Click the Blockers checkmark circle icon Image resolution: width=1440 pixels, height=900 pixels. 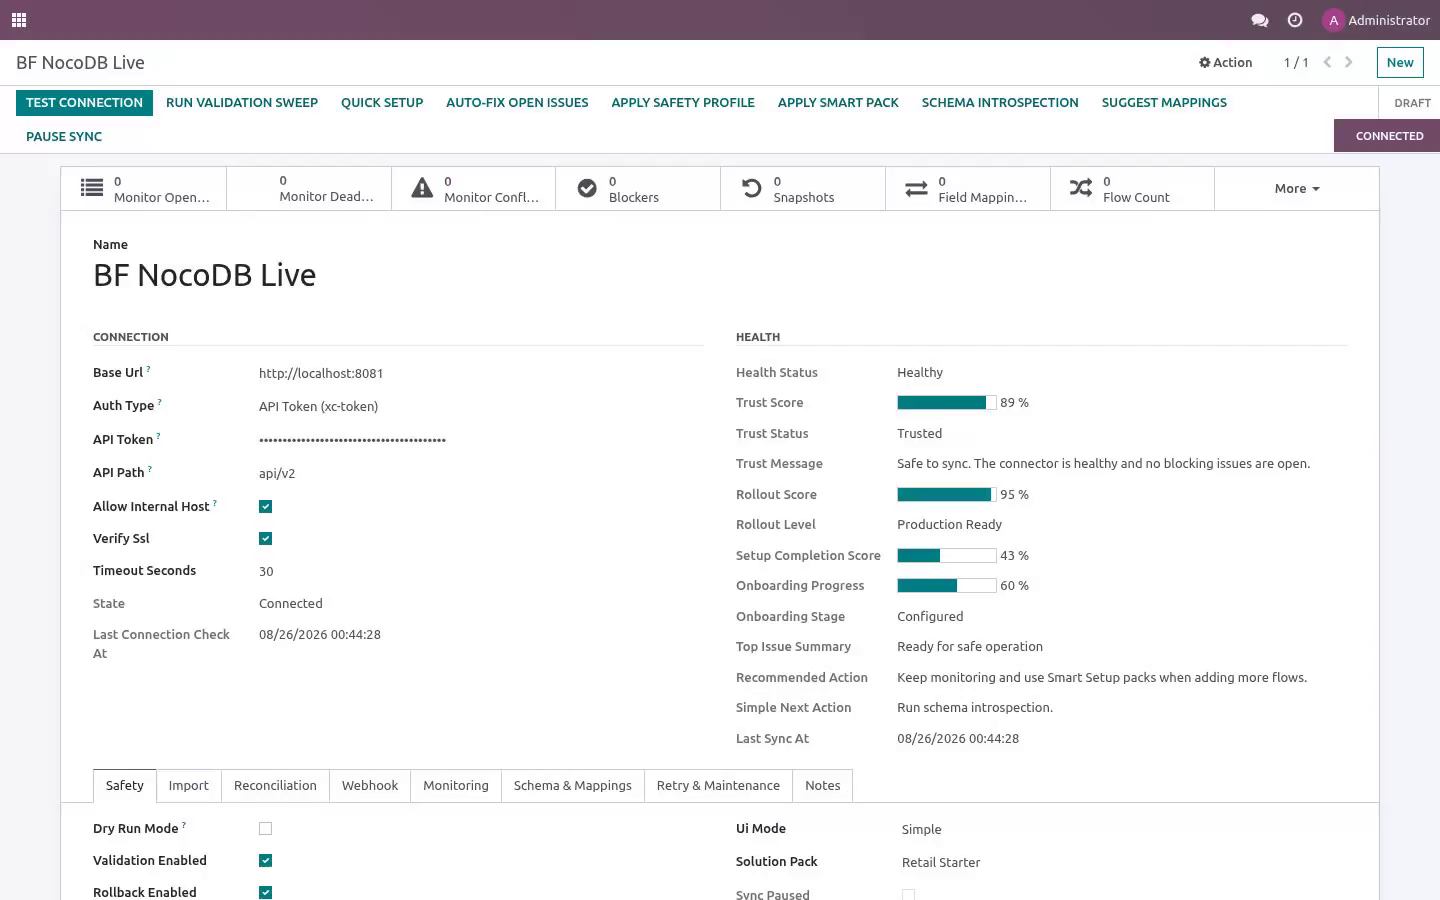point(587,188)
